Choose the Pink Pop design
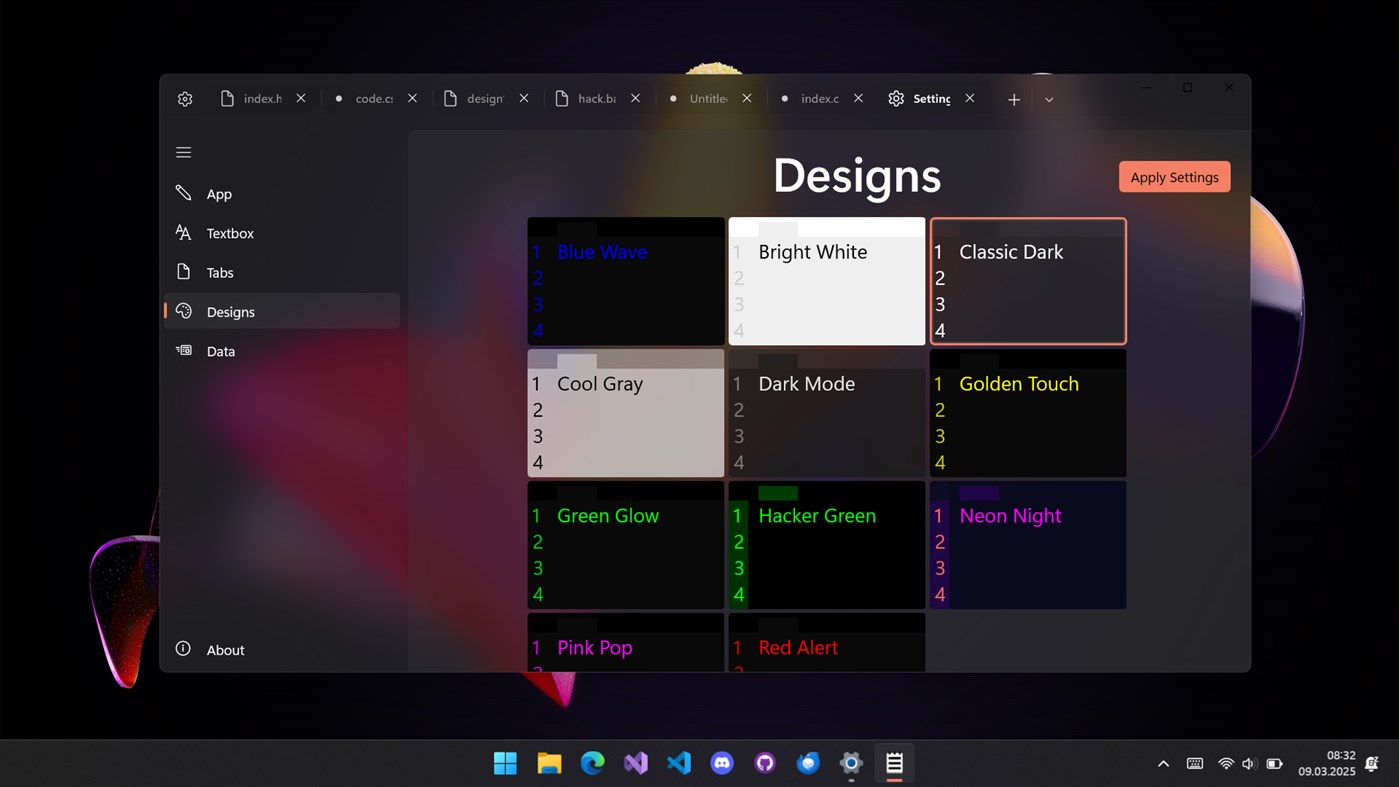1399x787 pixels. point(626,642)
